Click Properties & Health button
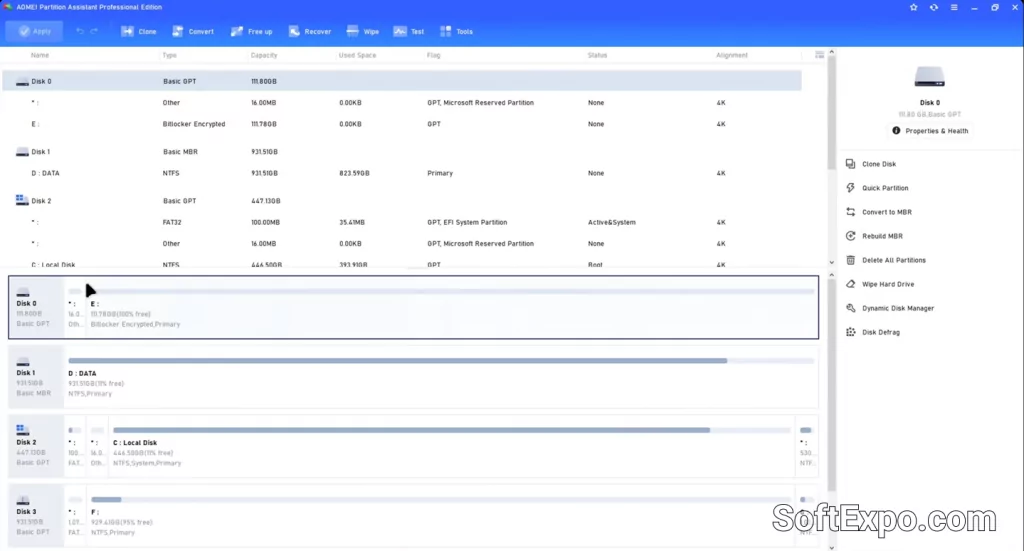Image resolution: width=1024 pixels, height=551 pixels. (930, 131)
